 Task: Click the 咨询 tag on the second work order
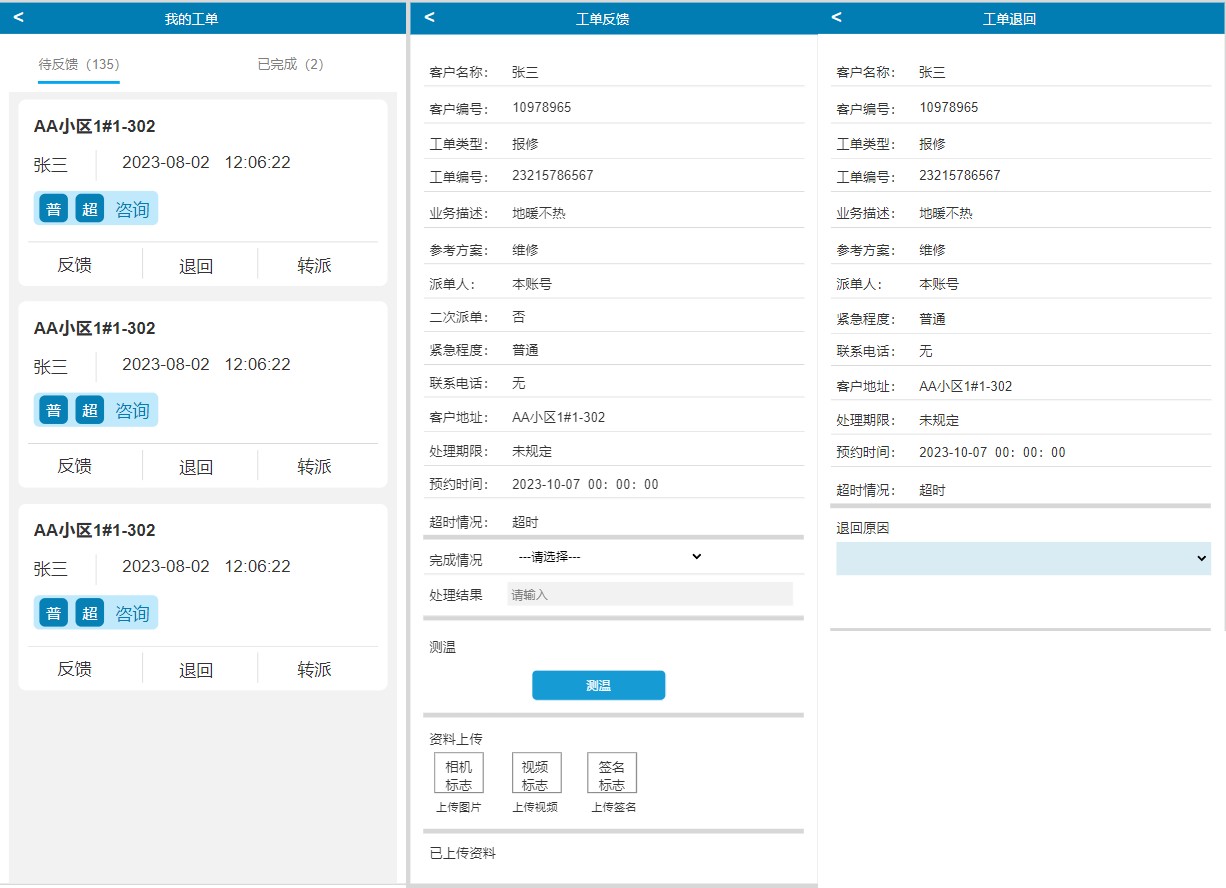tap(132, 411)
